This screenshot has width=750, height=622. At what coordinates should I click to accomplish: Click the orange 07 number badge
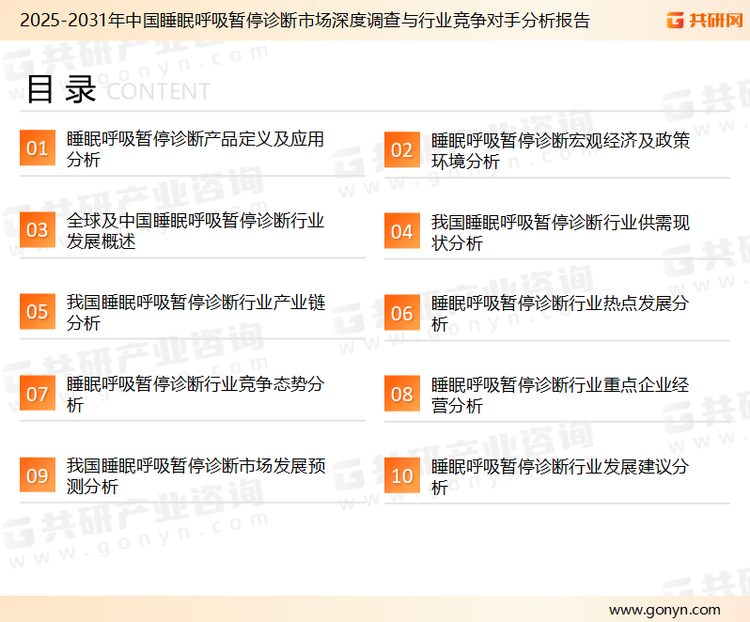[37, 393]
